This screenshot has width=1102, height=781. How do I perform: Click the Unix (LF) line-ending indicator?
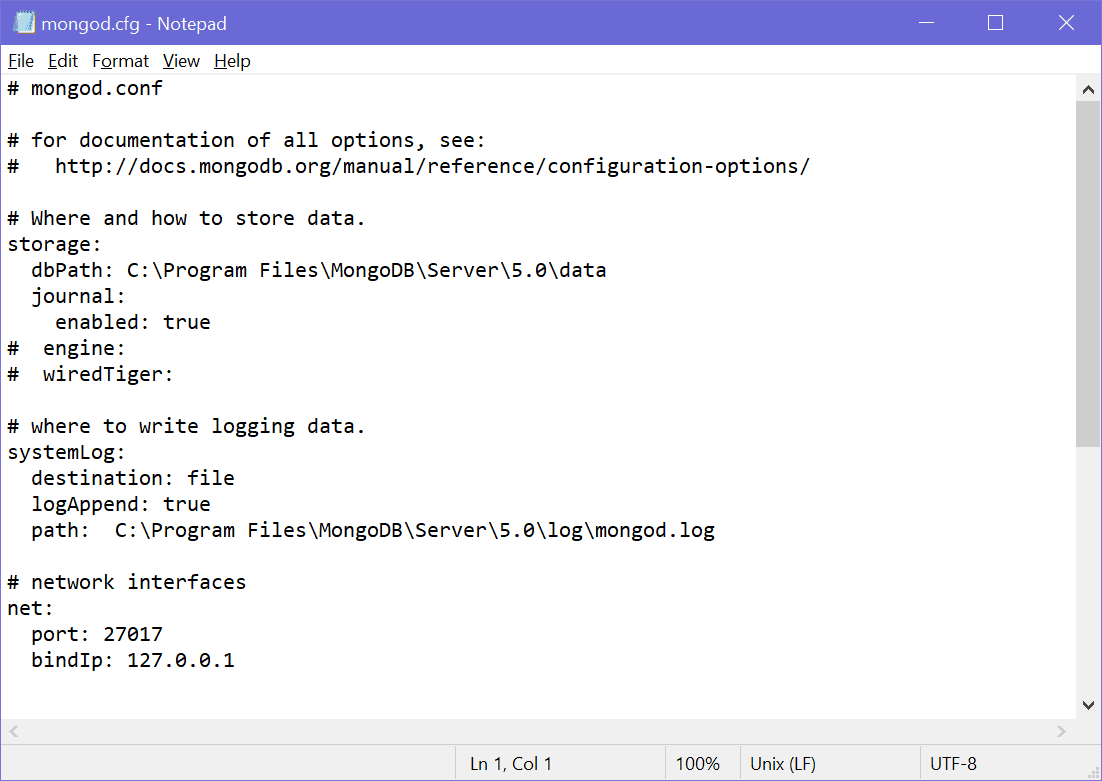[x=783, y=763]
